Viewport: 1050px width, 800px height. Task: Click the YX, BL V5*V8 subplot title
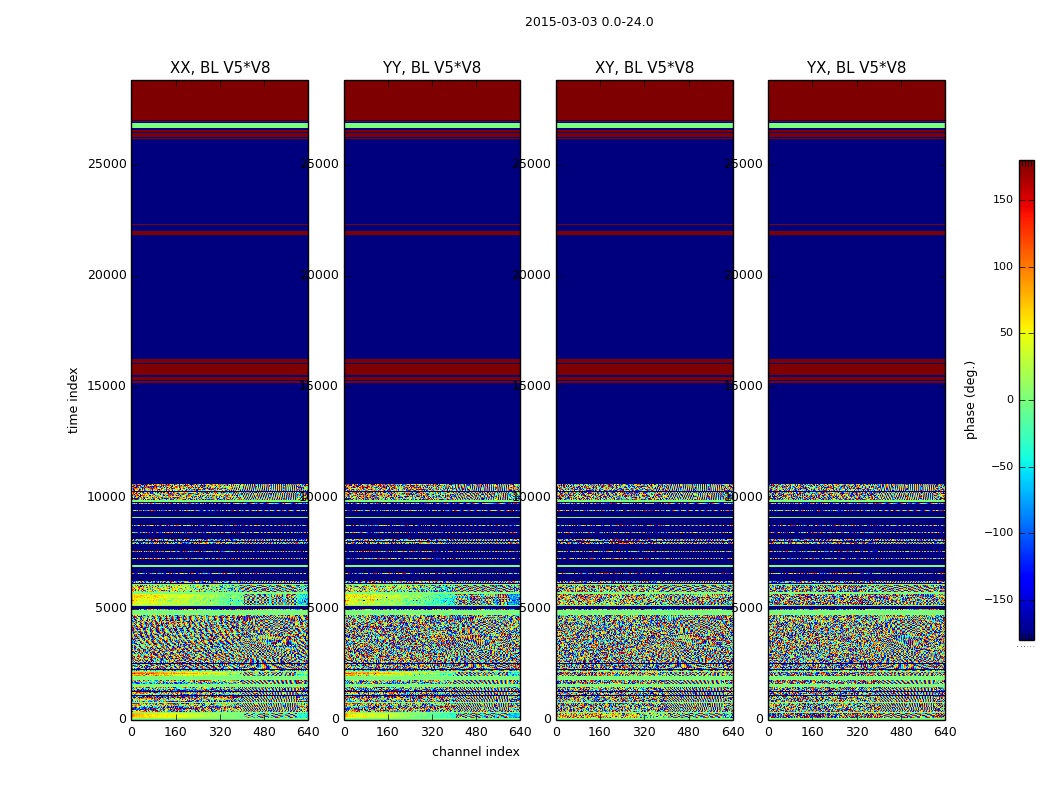pos(856,68)
